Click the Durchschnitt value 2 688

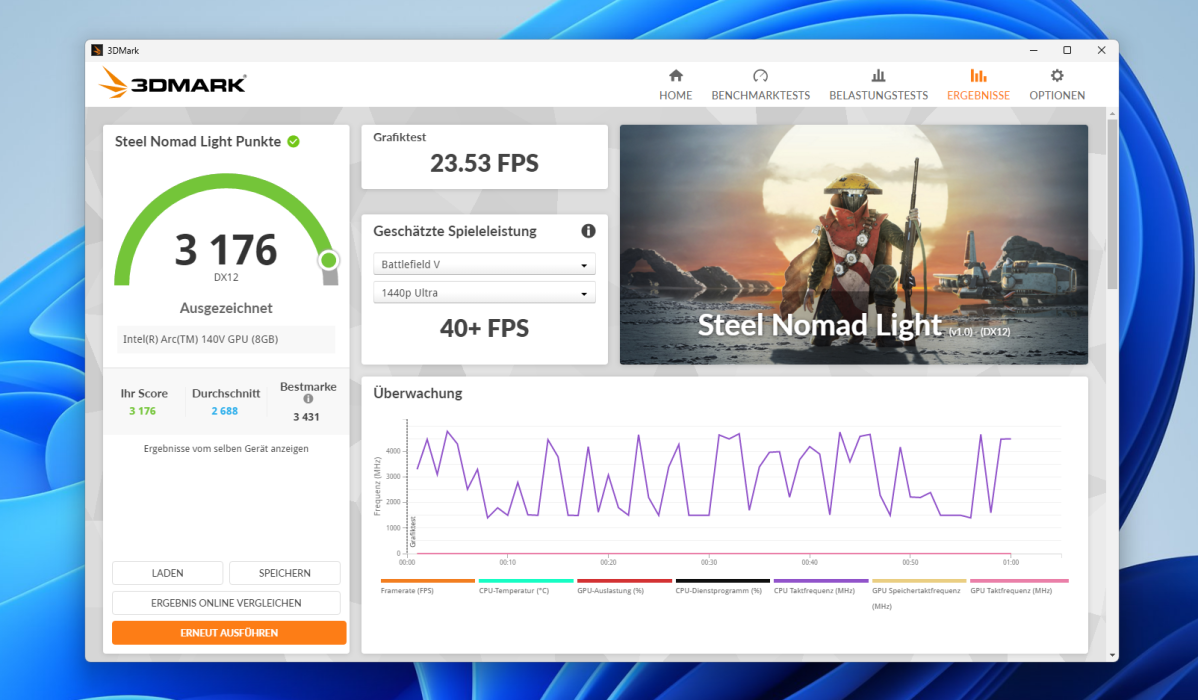coord(225,411)
